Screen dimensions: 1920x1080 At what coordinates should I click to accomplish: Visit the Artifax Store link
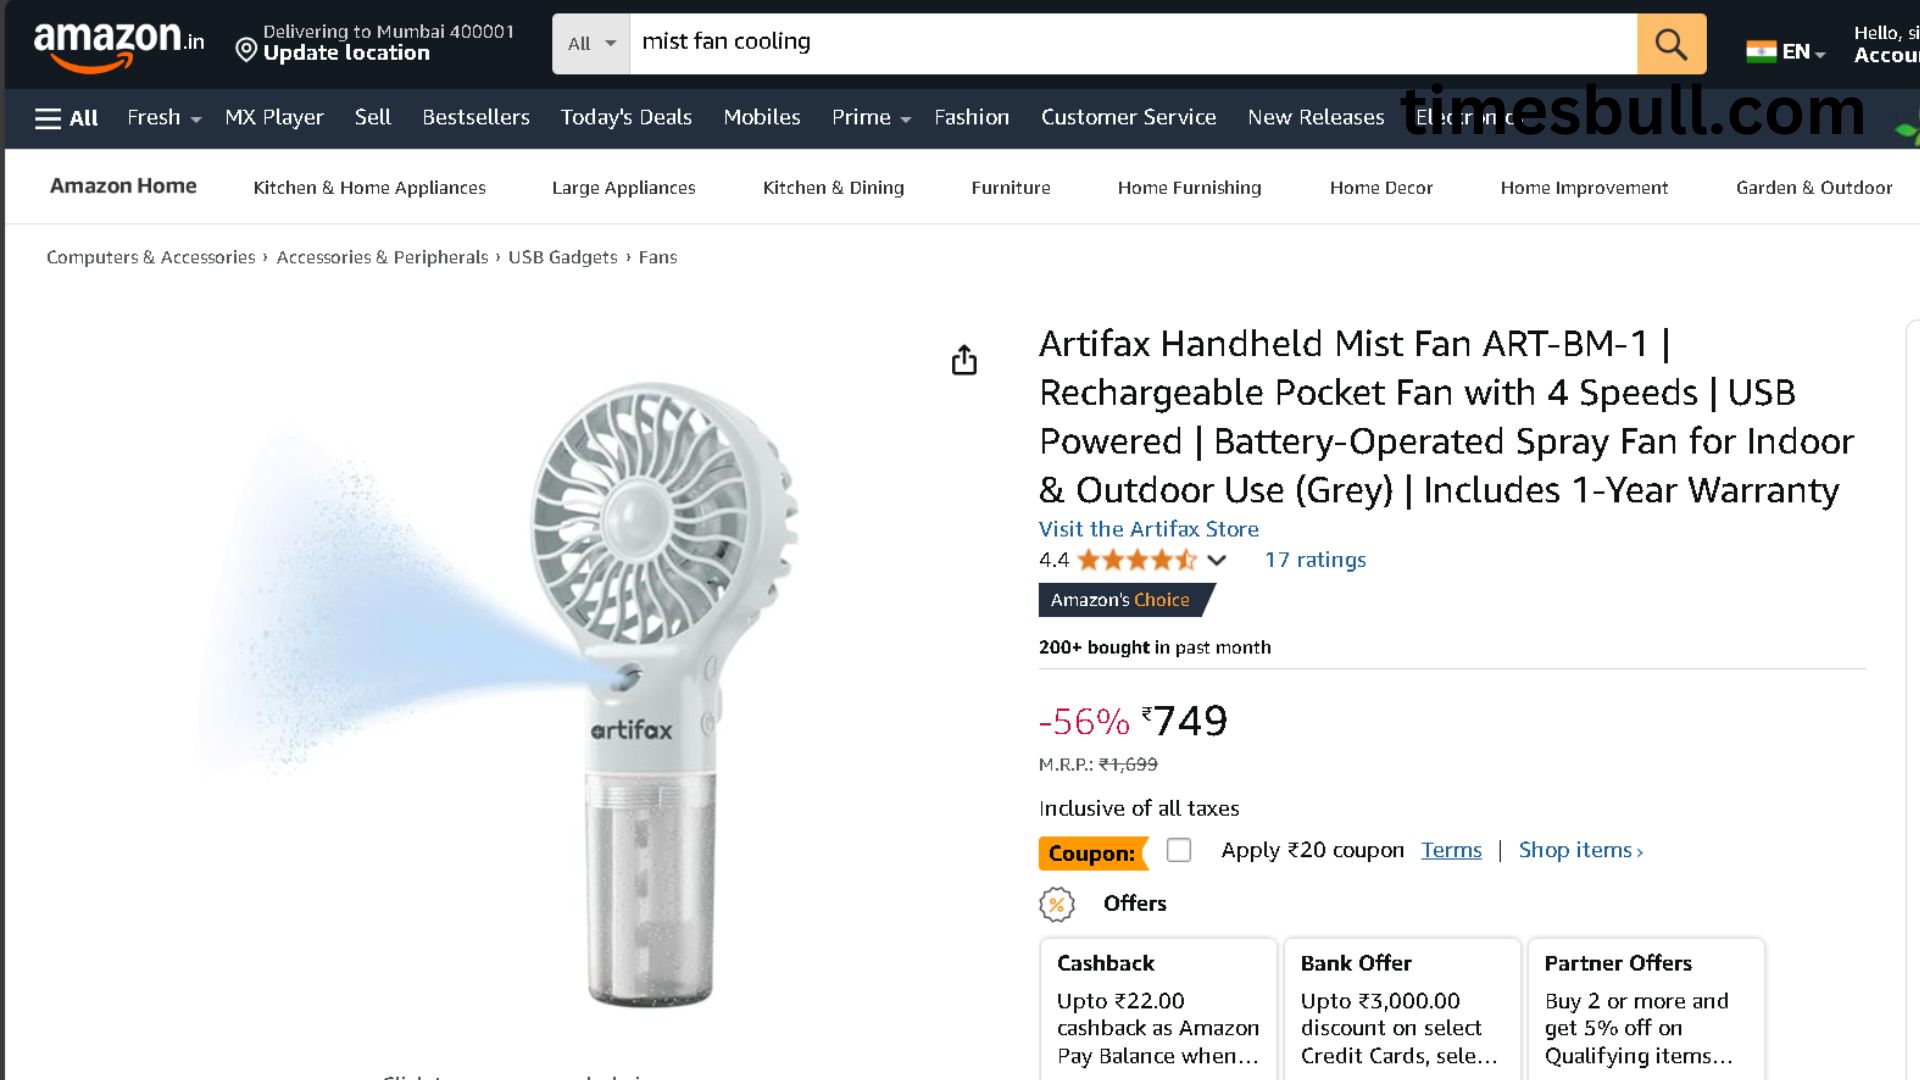(x=1148, y=529)
